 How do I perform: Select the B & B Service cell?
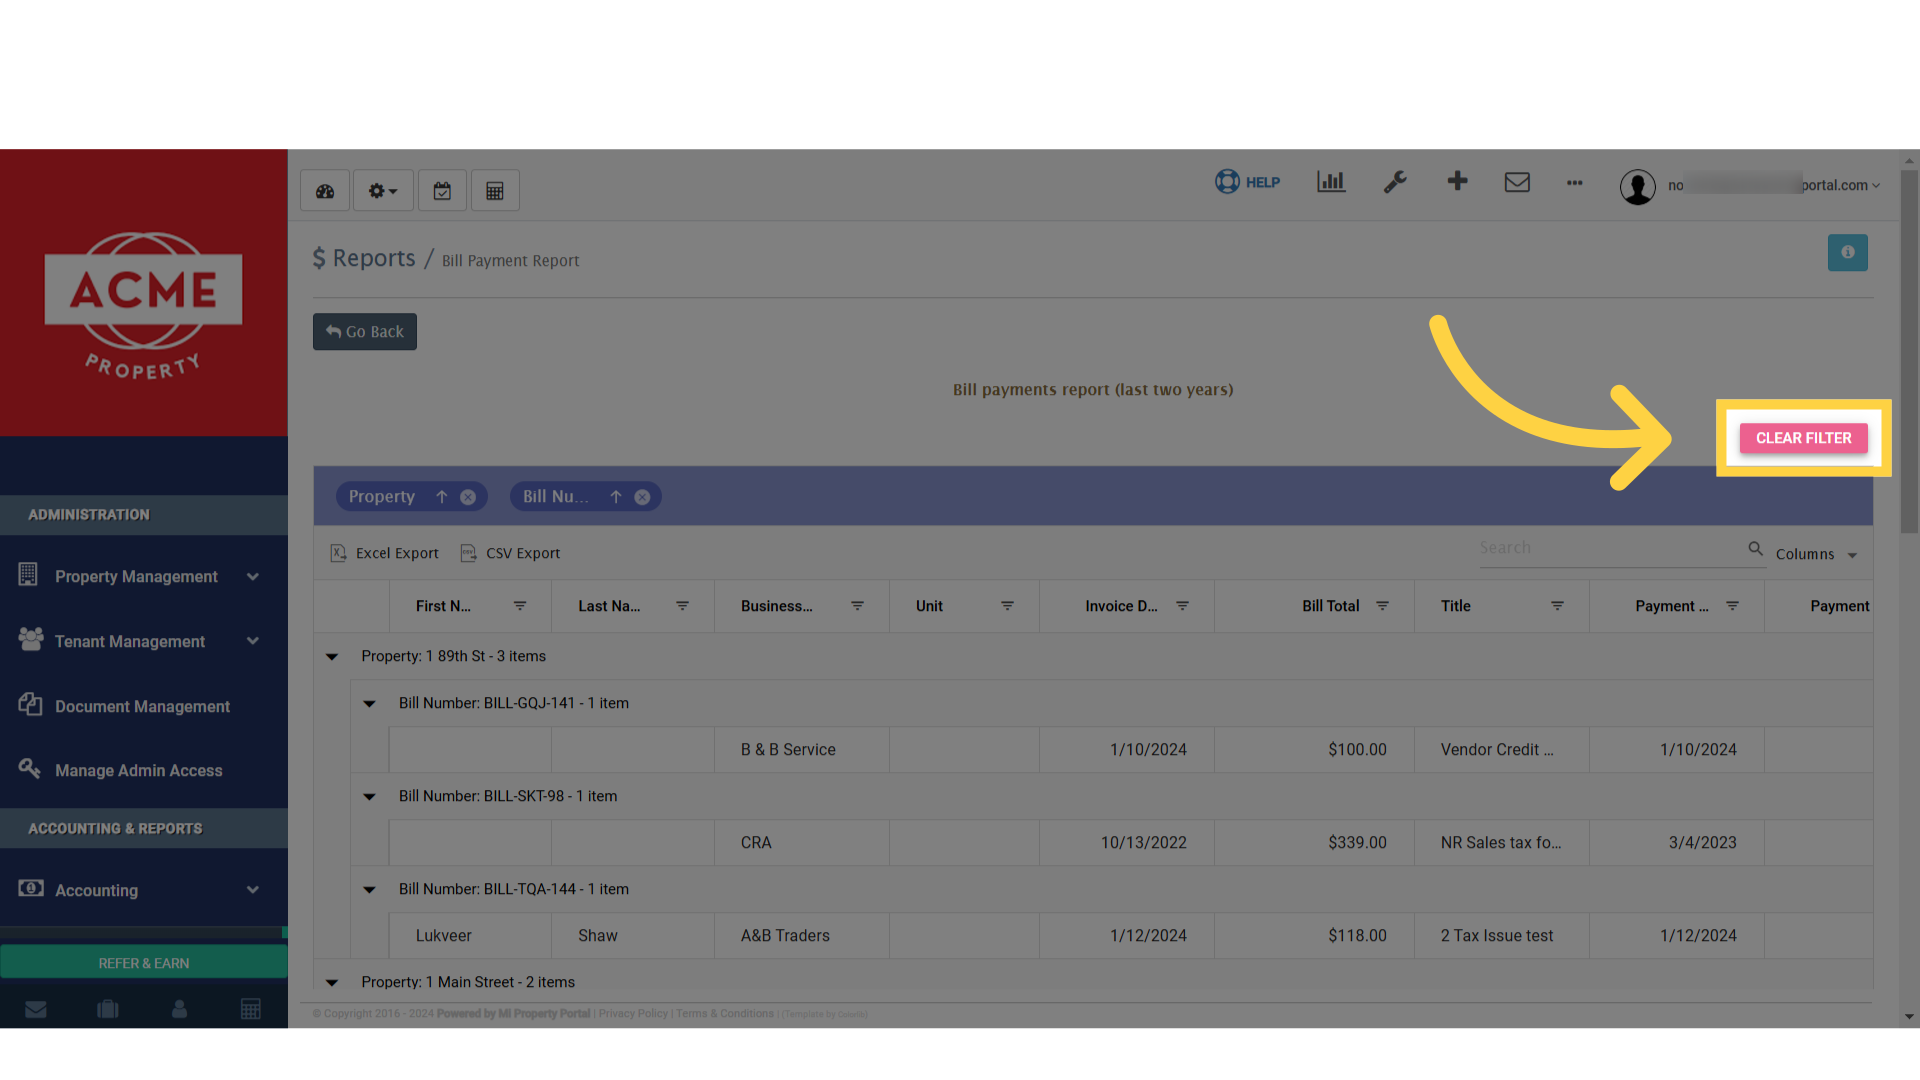(801, 750)
